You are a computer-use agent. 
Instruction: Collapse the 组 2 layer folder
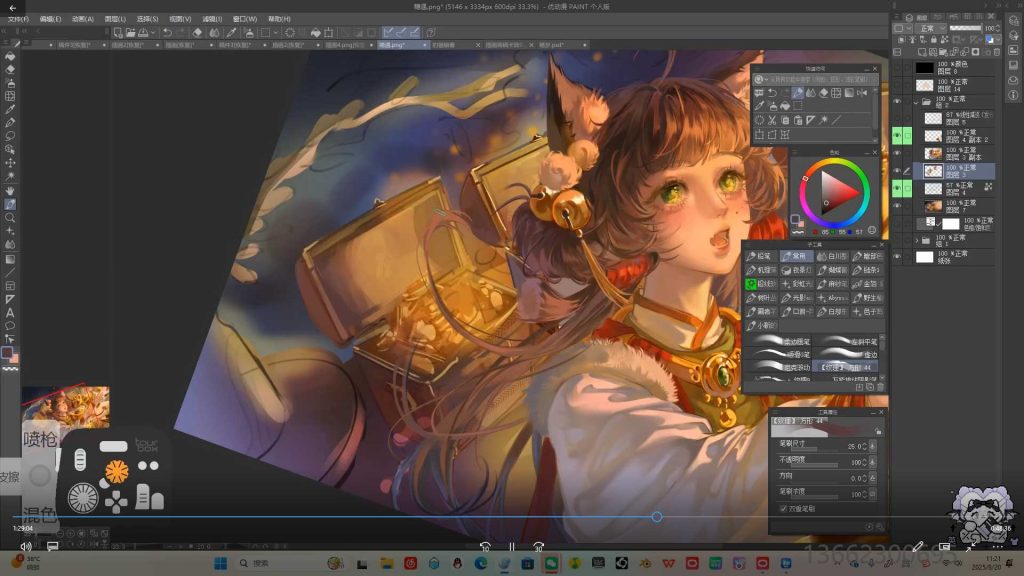coord(916,102)
